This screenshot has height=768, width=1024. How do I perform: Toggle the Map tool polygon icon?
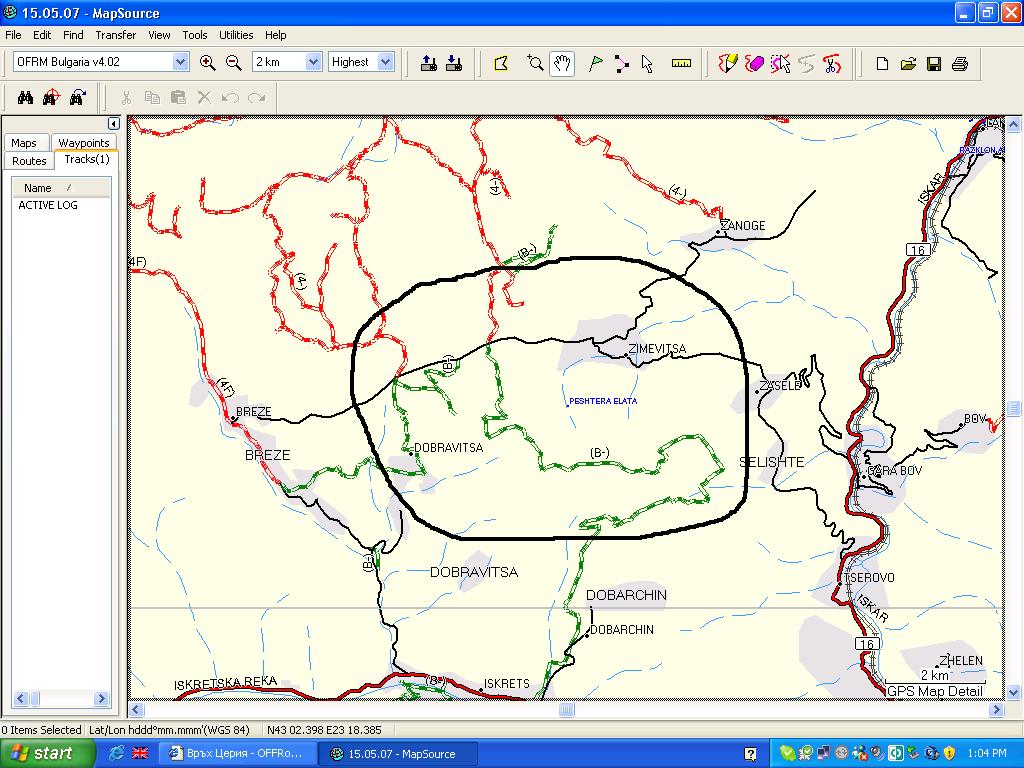click(x=502, y=63)
